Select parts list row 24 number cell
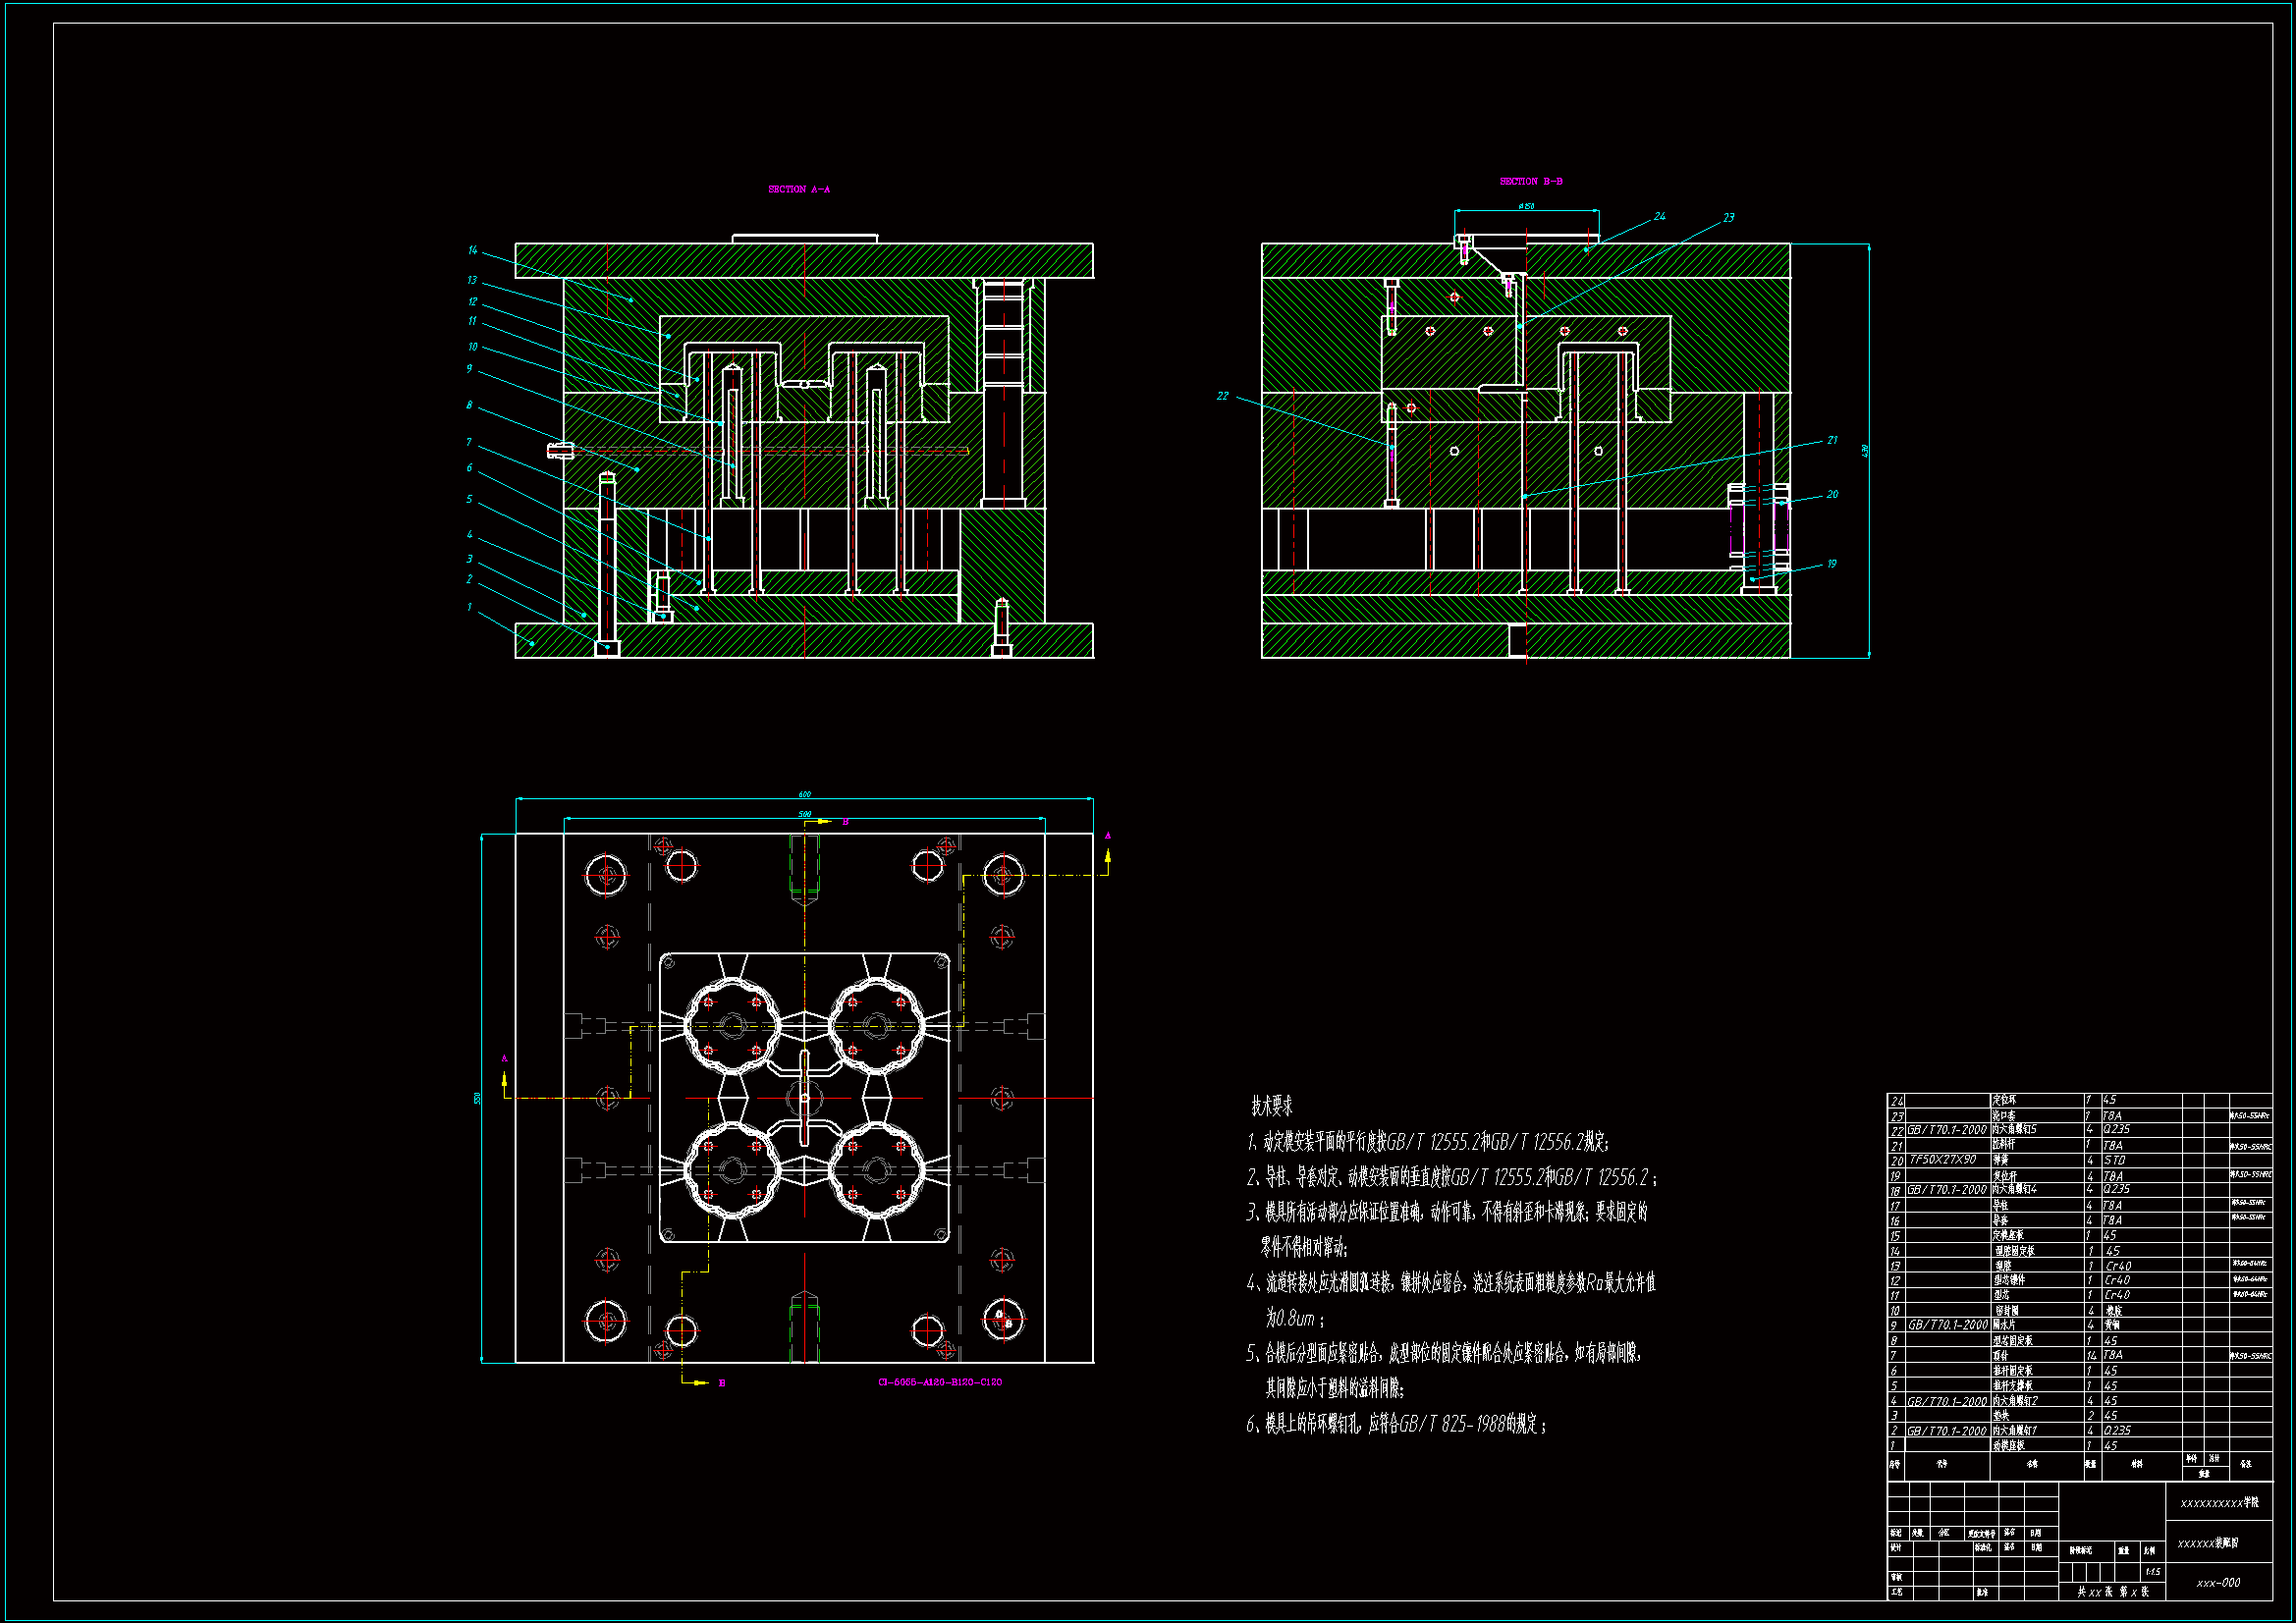2296x1623 pixels. [1896, 1101]
